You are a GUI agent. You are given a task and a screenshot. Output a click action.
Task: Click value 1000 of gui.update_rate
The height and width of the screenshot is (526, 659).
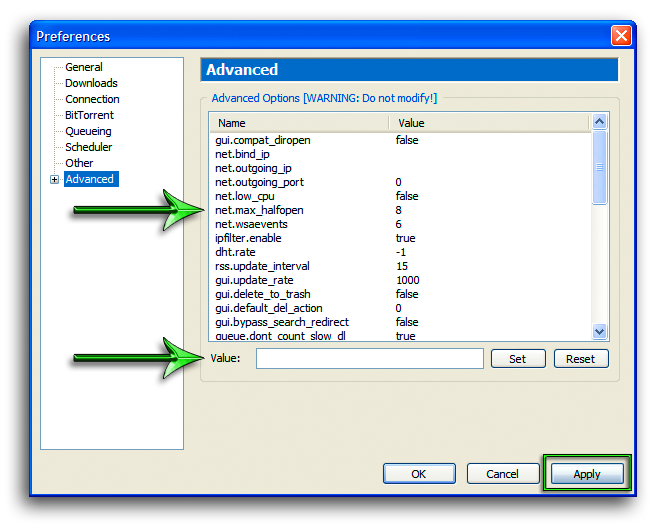pyautogui.click(x=408, y=280)
